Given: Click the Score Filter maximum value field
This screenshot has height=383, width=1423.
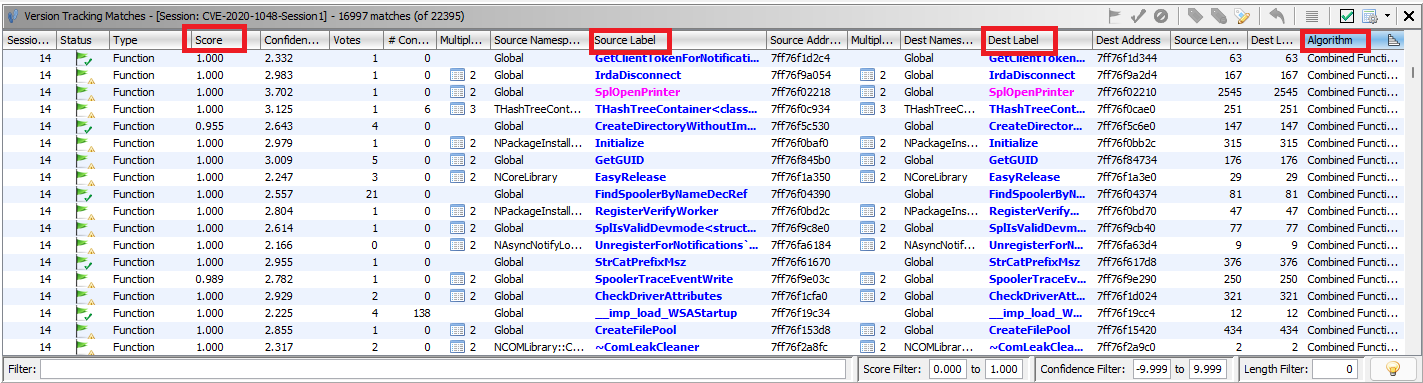Looking at the screenshot, I should 1005,370.
